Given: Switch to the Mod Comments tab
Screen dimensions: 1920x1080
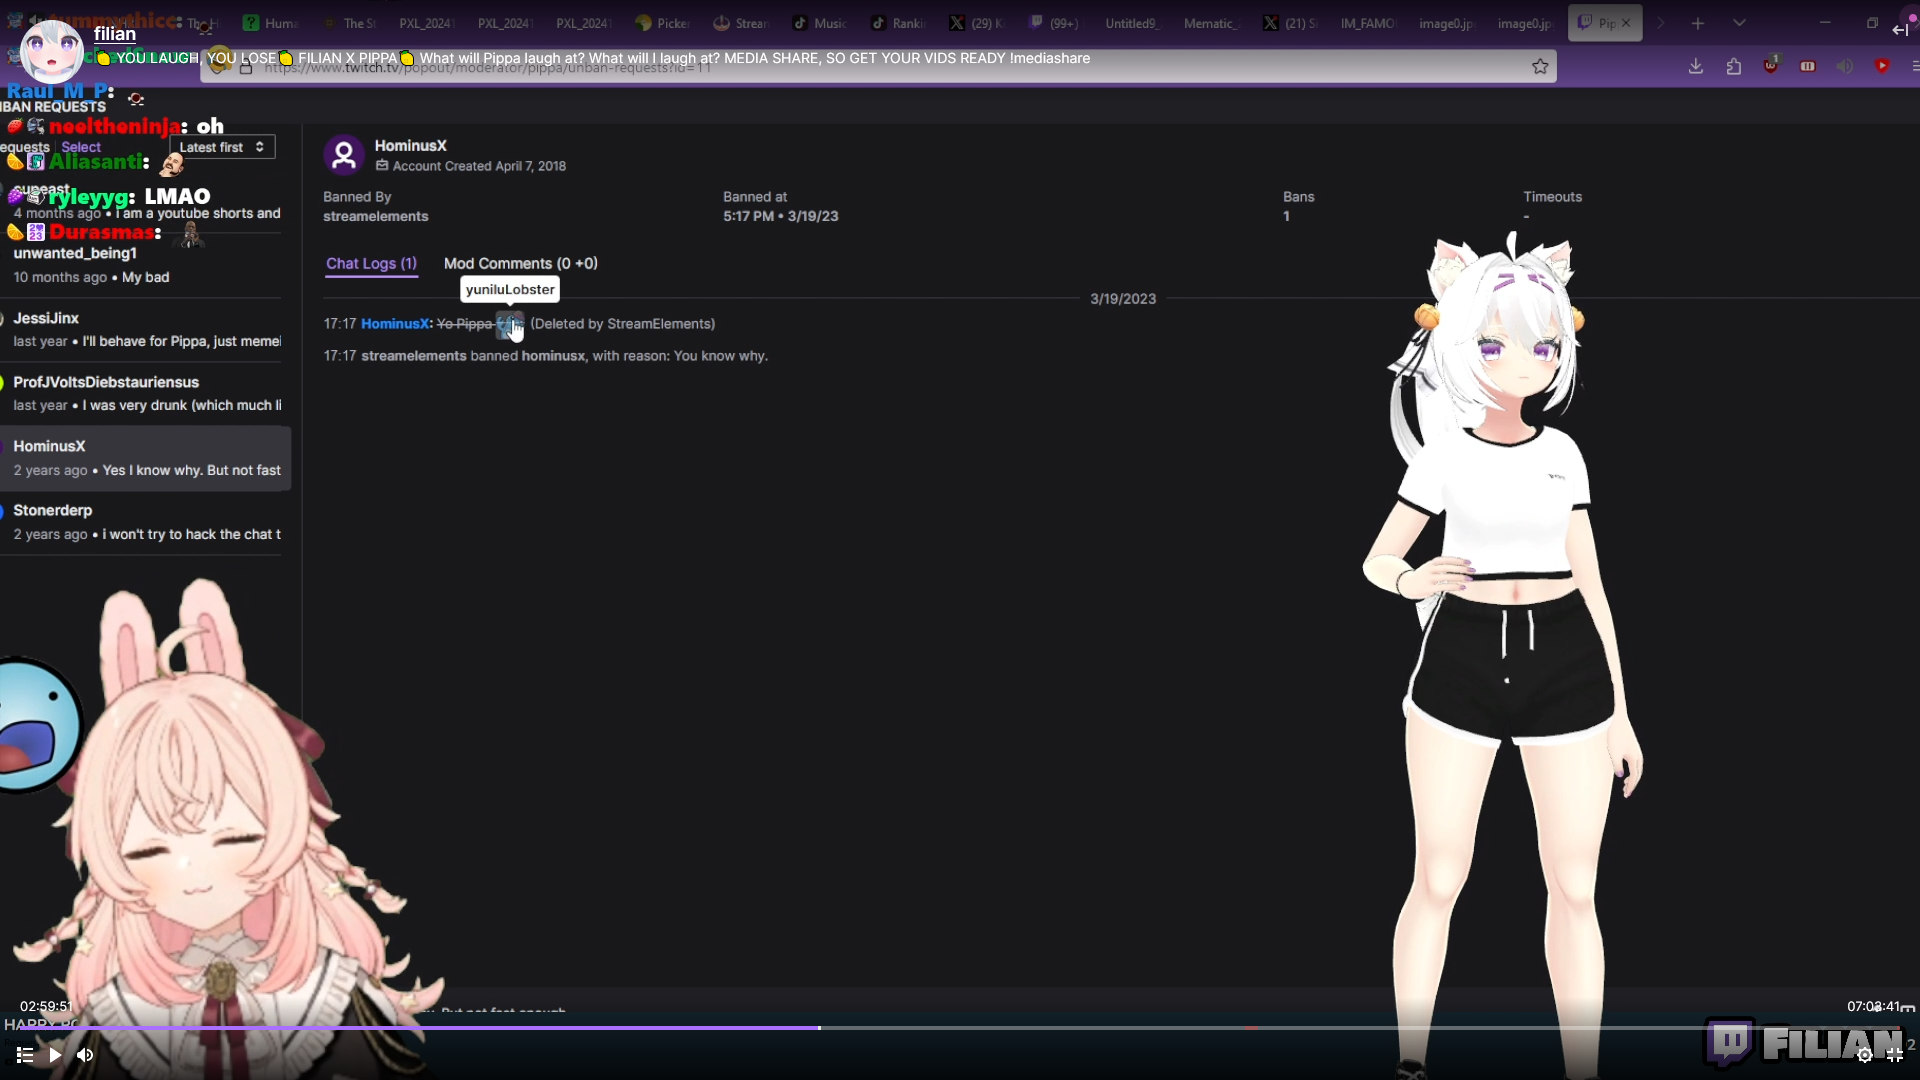Looking at the screenshot, I should [520, 263].
